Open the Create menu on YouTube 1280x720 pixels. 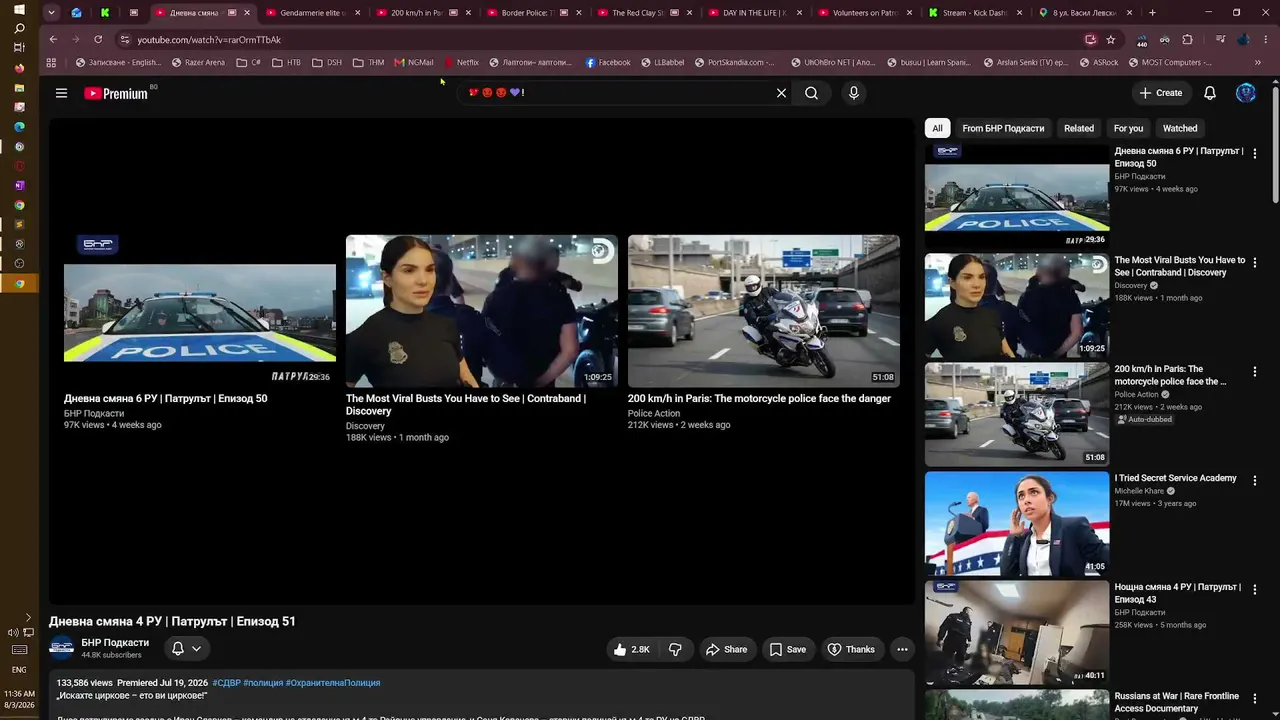[x=1160, y=93]
